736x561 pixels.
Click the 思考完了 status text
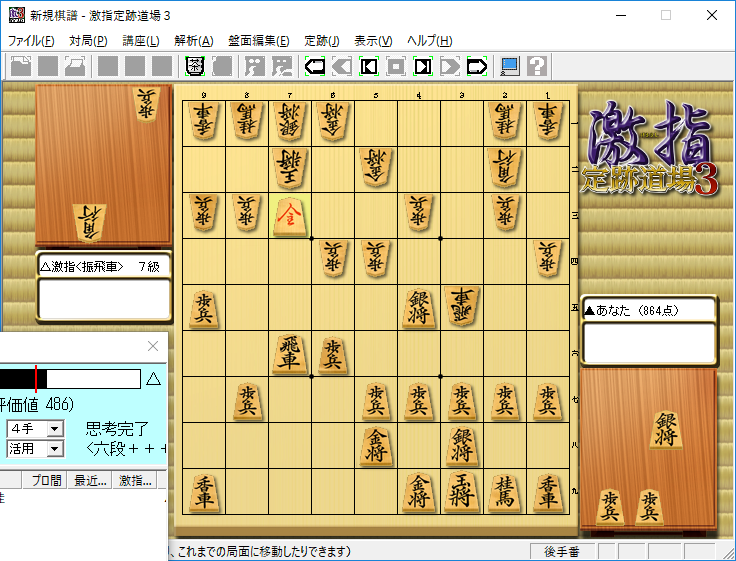tap(117, 429)
